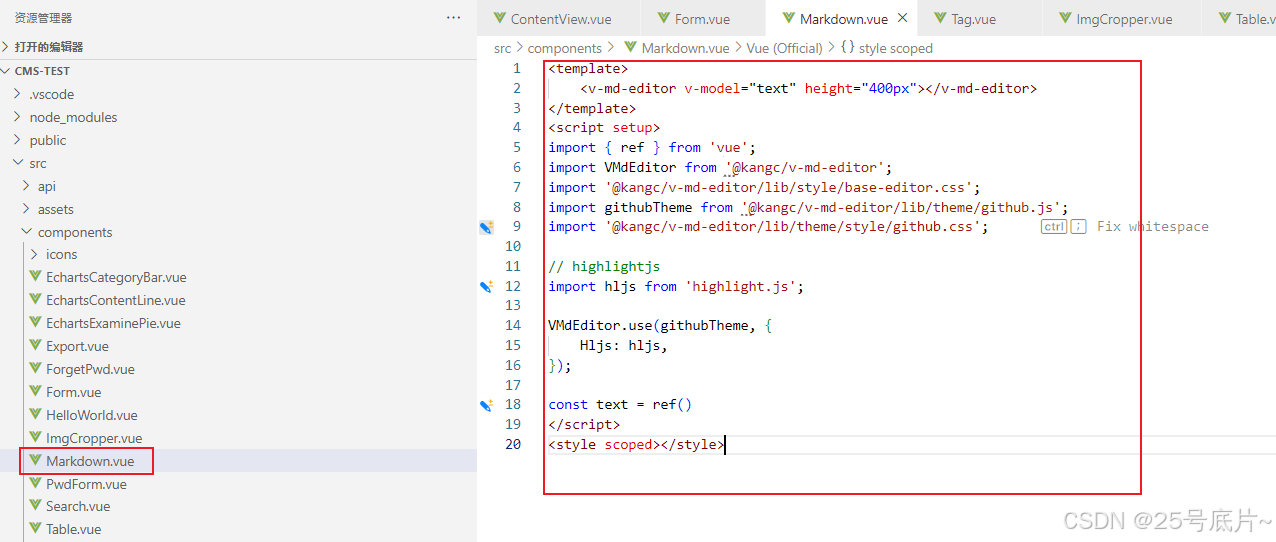Image resolution: width=1276 pixels, height=542 pixels.
Task: Expand the assets folder
Action: point(56,209)
